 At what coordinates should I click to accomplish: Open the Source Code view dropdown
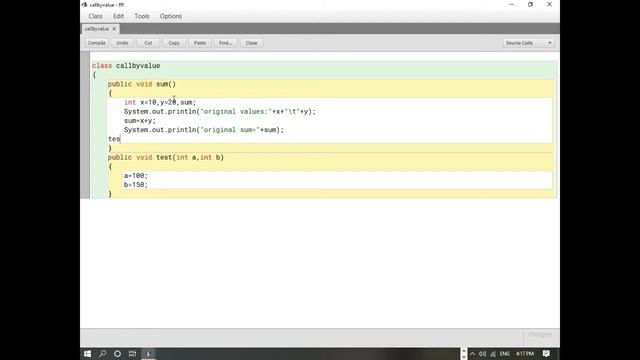pos(529,43)
